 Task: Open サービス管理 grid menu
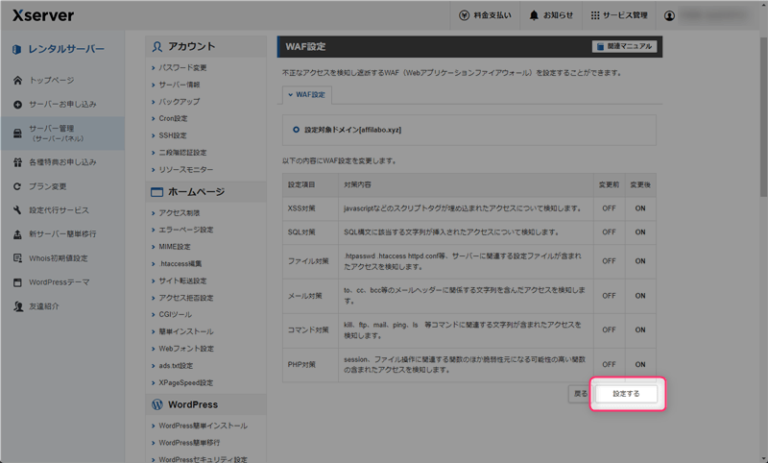(x=595, y=16)
